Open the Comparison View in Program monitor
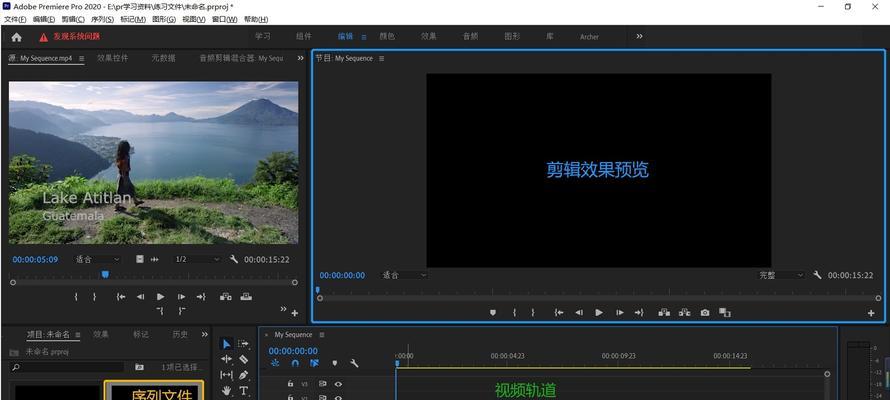Screen dimensions: 890x400 tap(725, 313)
